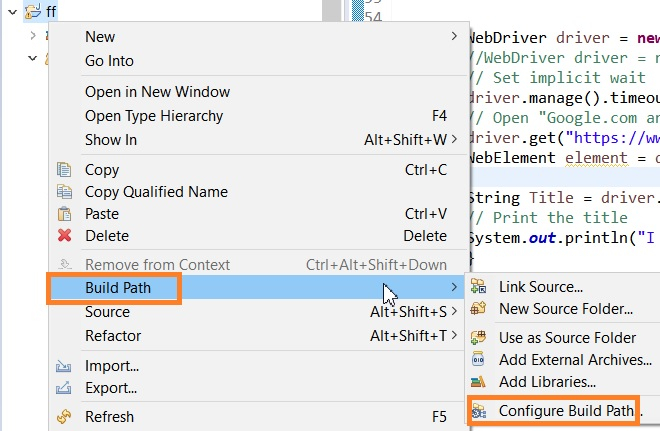The image size is (660, 431).
Task: Select Open in New Window
Action: (x=157, y=92)
